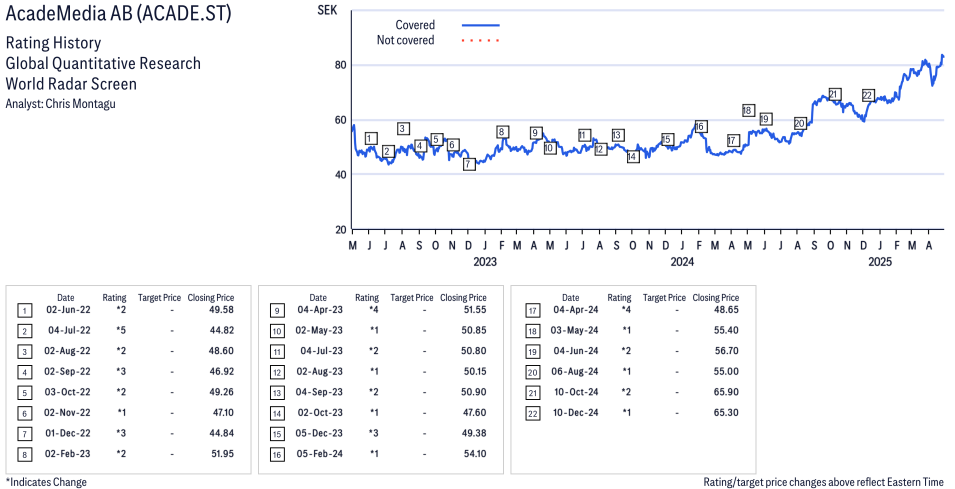Select 'Global Quantitative Research' text

pos(103,63)
